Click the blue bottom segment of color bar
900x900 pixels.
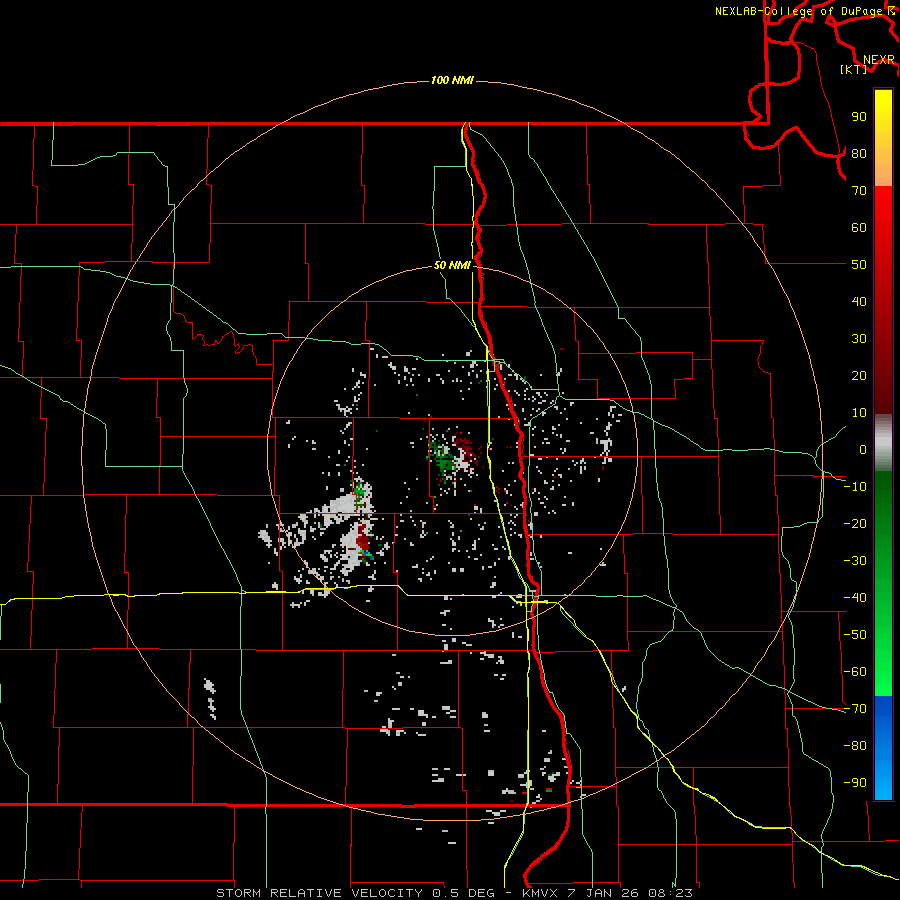point(883,748)
